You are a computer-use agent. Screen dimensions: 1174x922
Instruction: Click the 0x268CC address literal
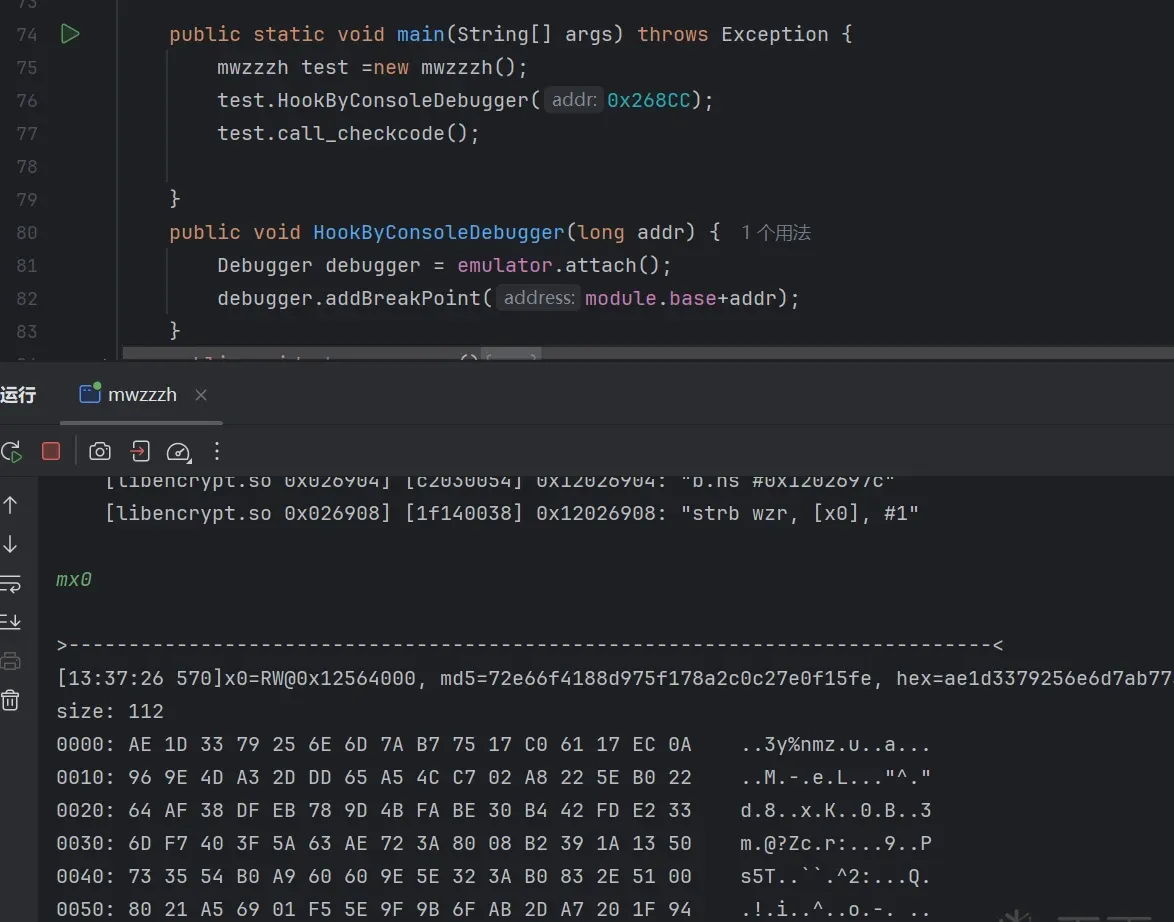pyautogui.click(x=648, y=100)
